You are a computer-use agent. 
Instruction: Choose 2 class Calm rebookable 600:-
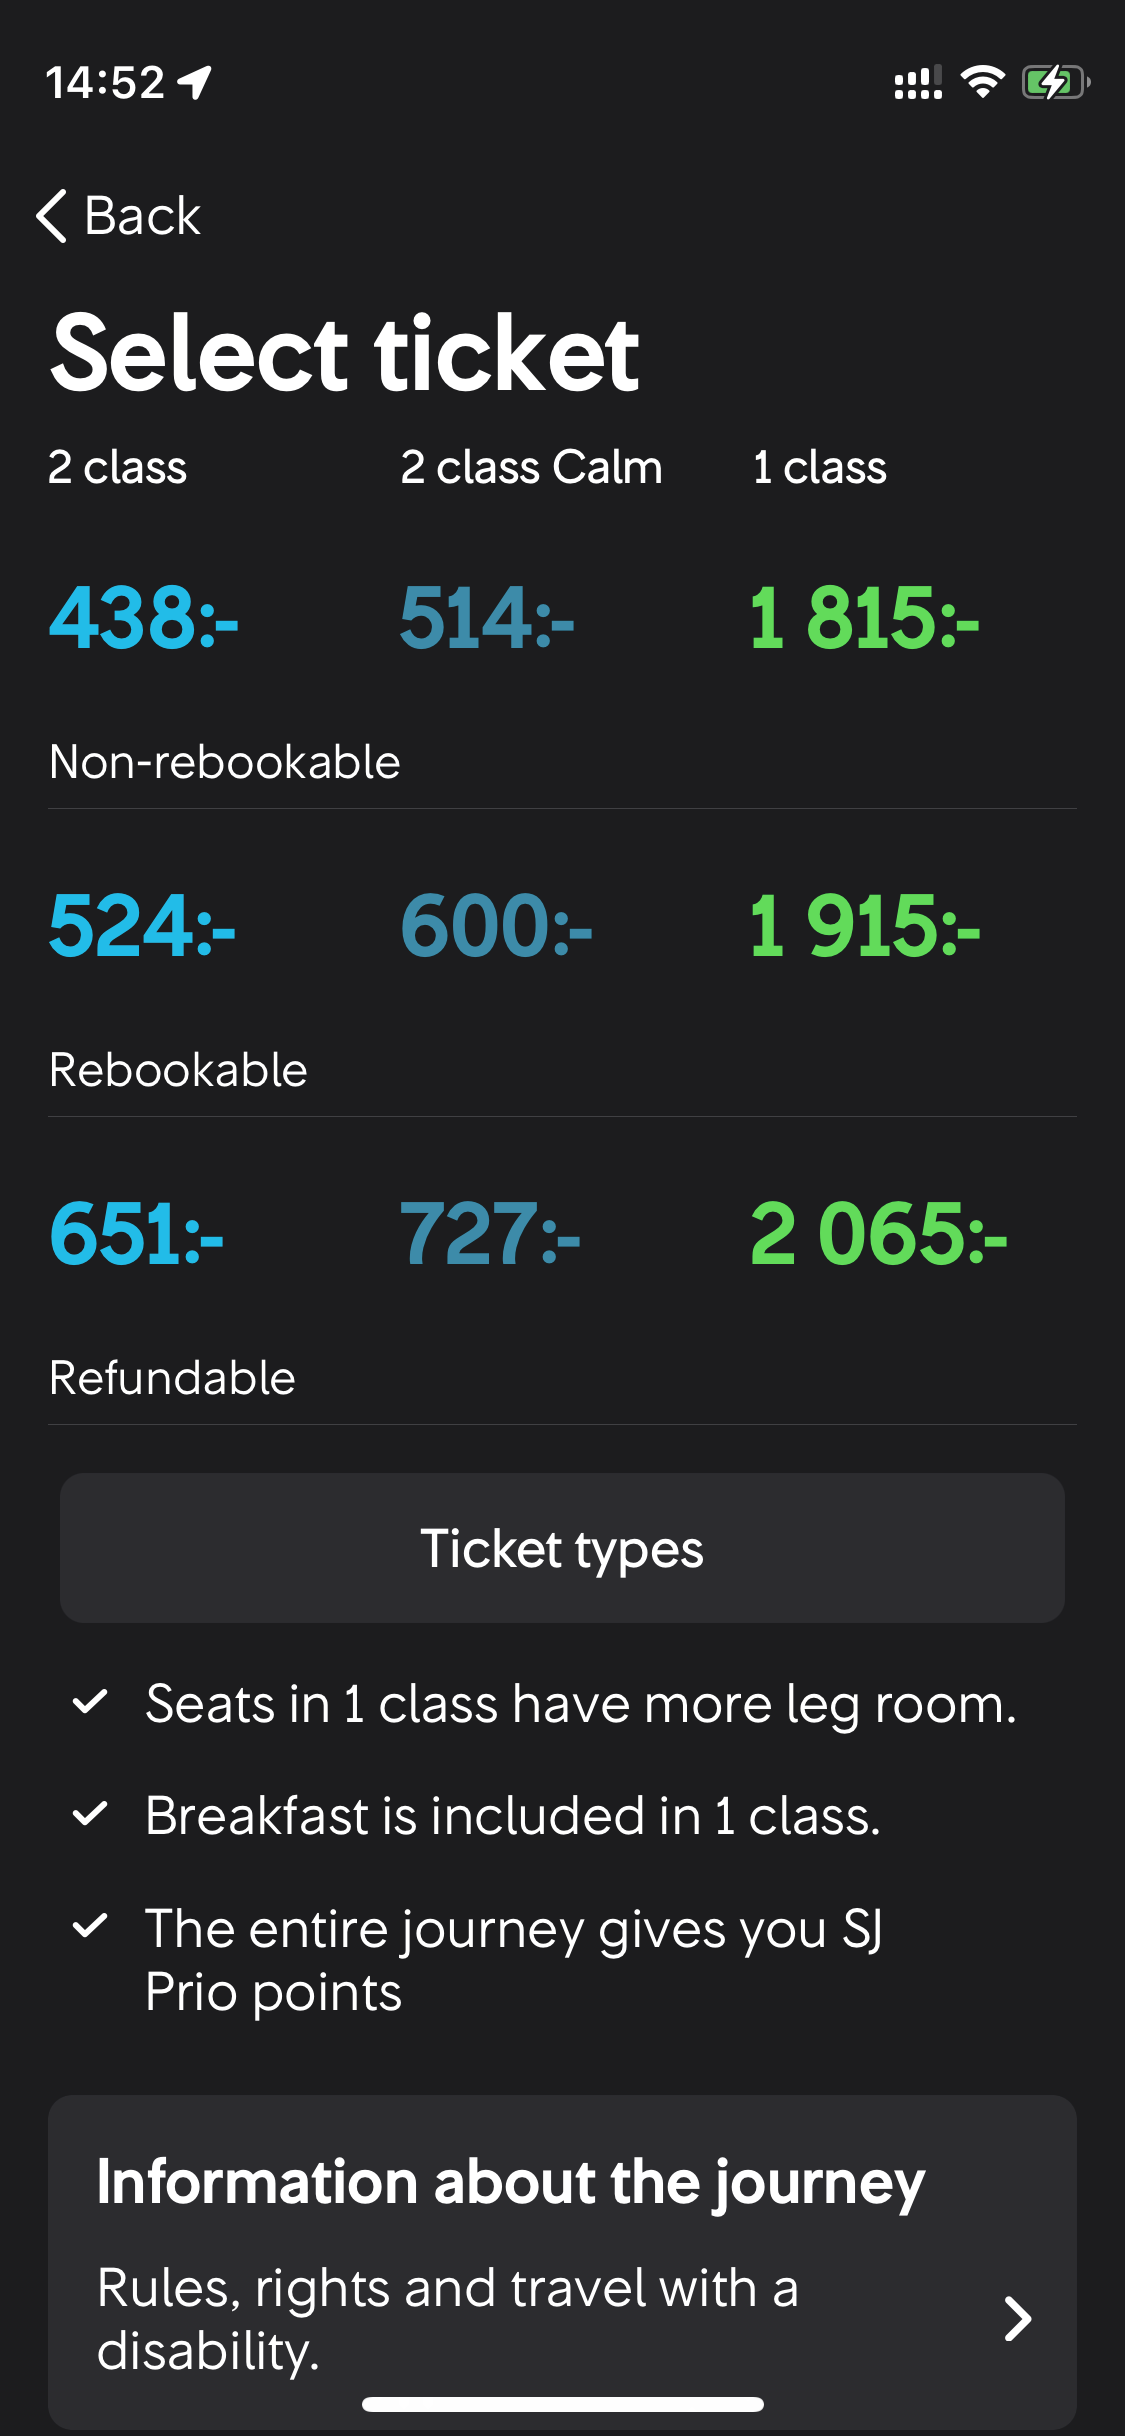tap(496, 926)
